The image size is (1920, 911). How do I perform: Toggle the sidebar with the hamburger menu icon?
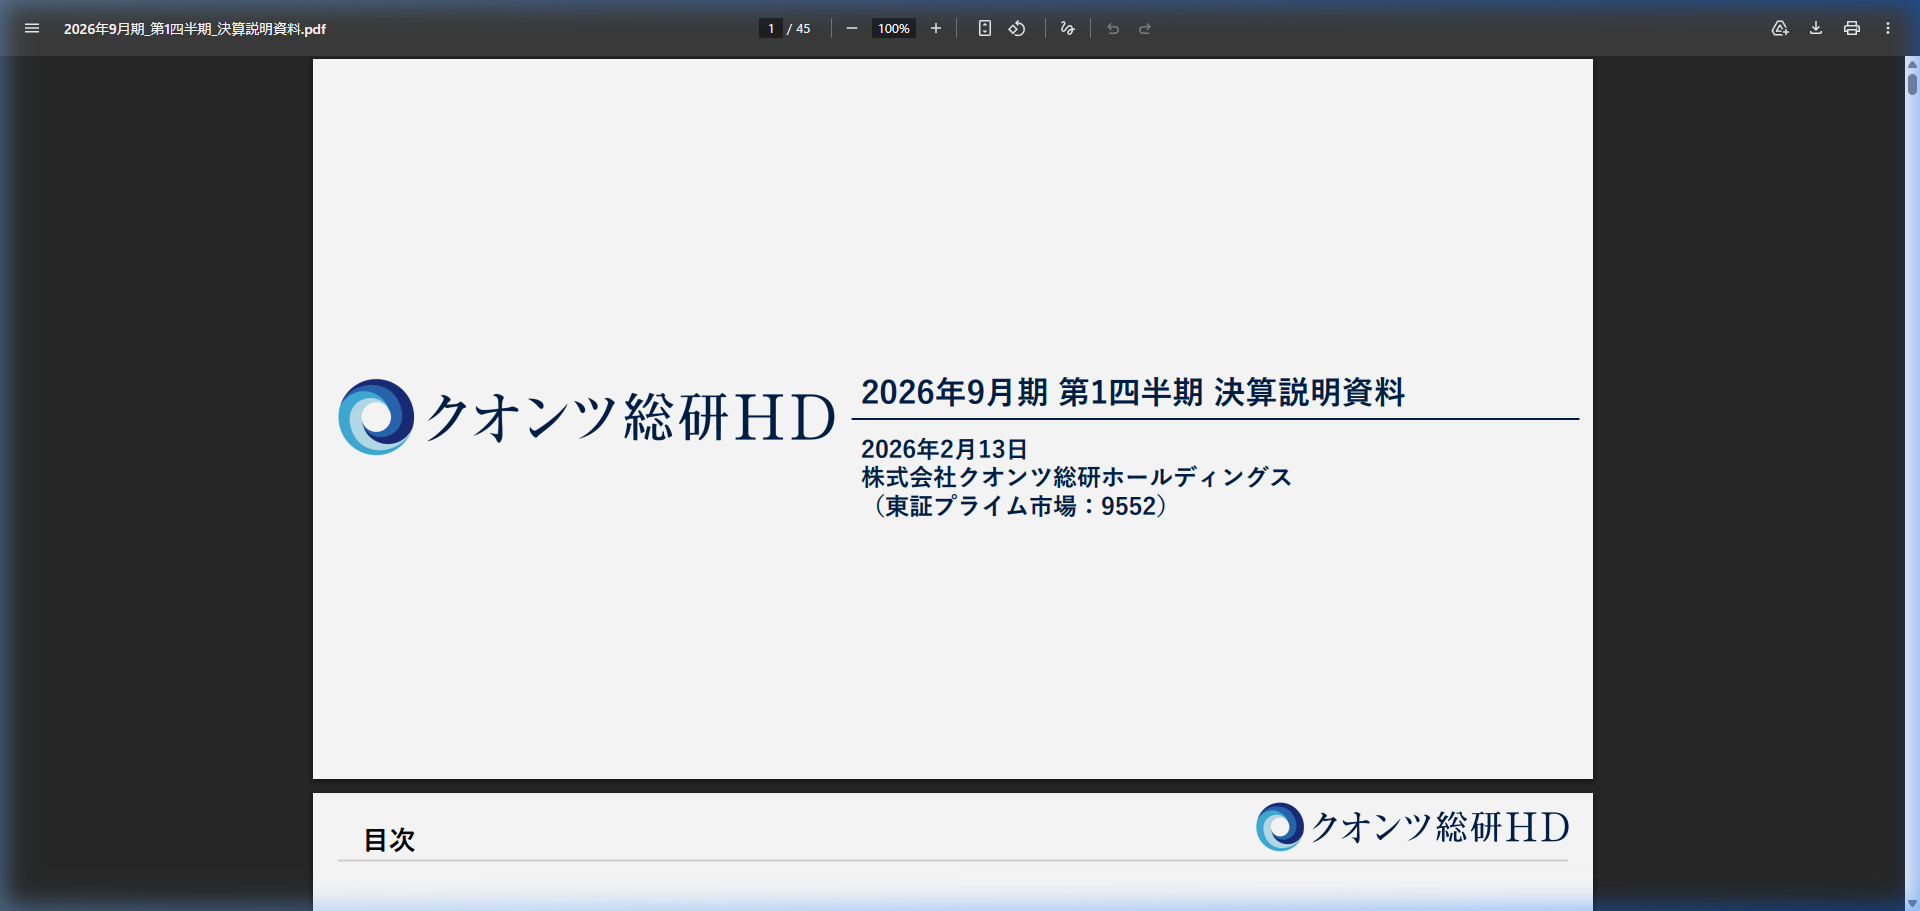coord(32,28)
